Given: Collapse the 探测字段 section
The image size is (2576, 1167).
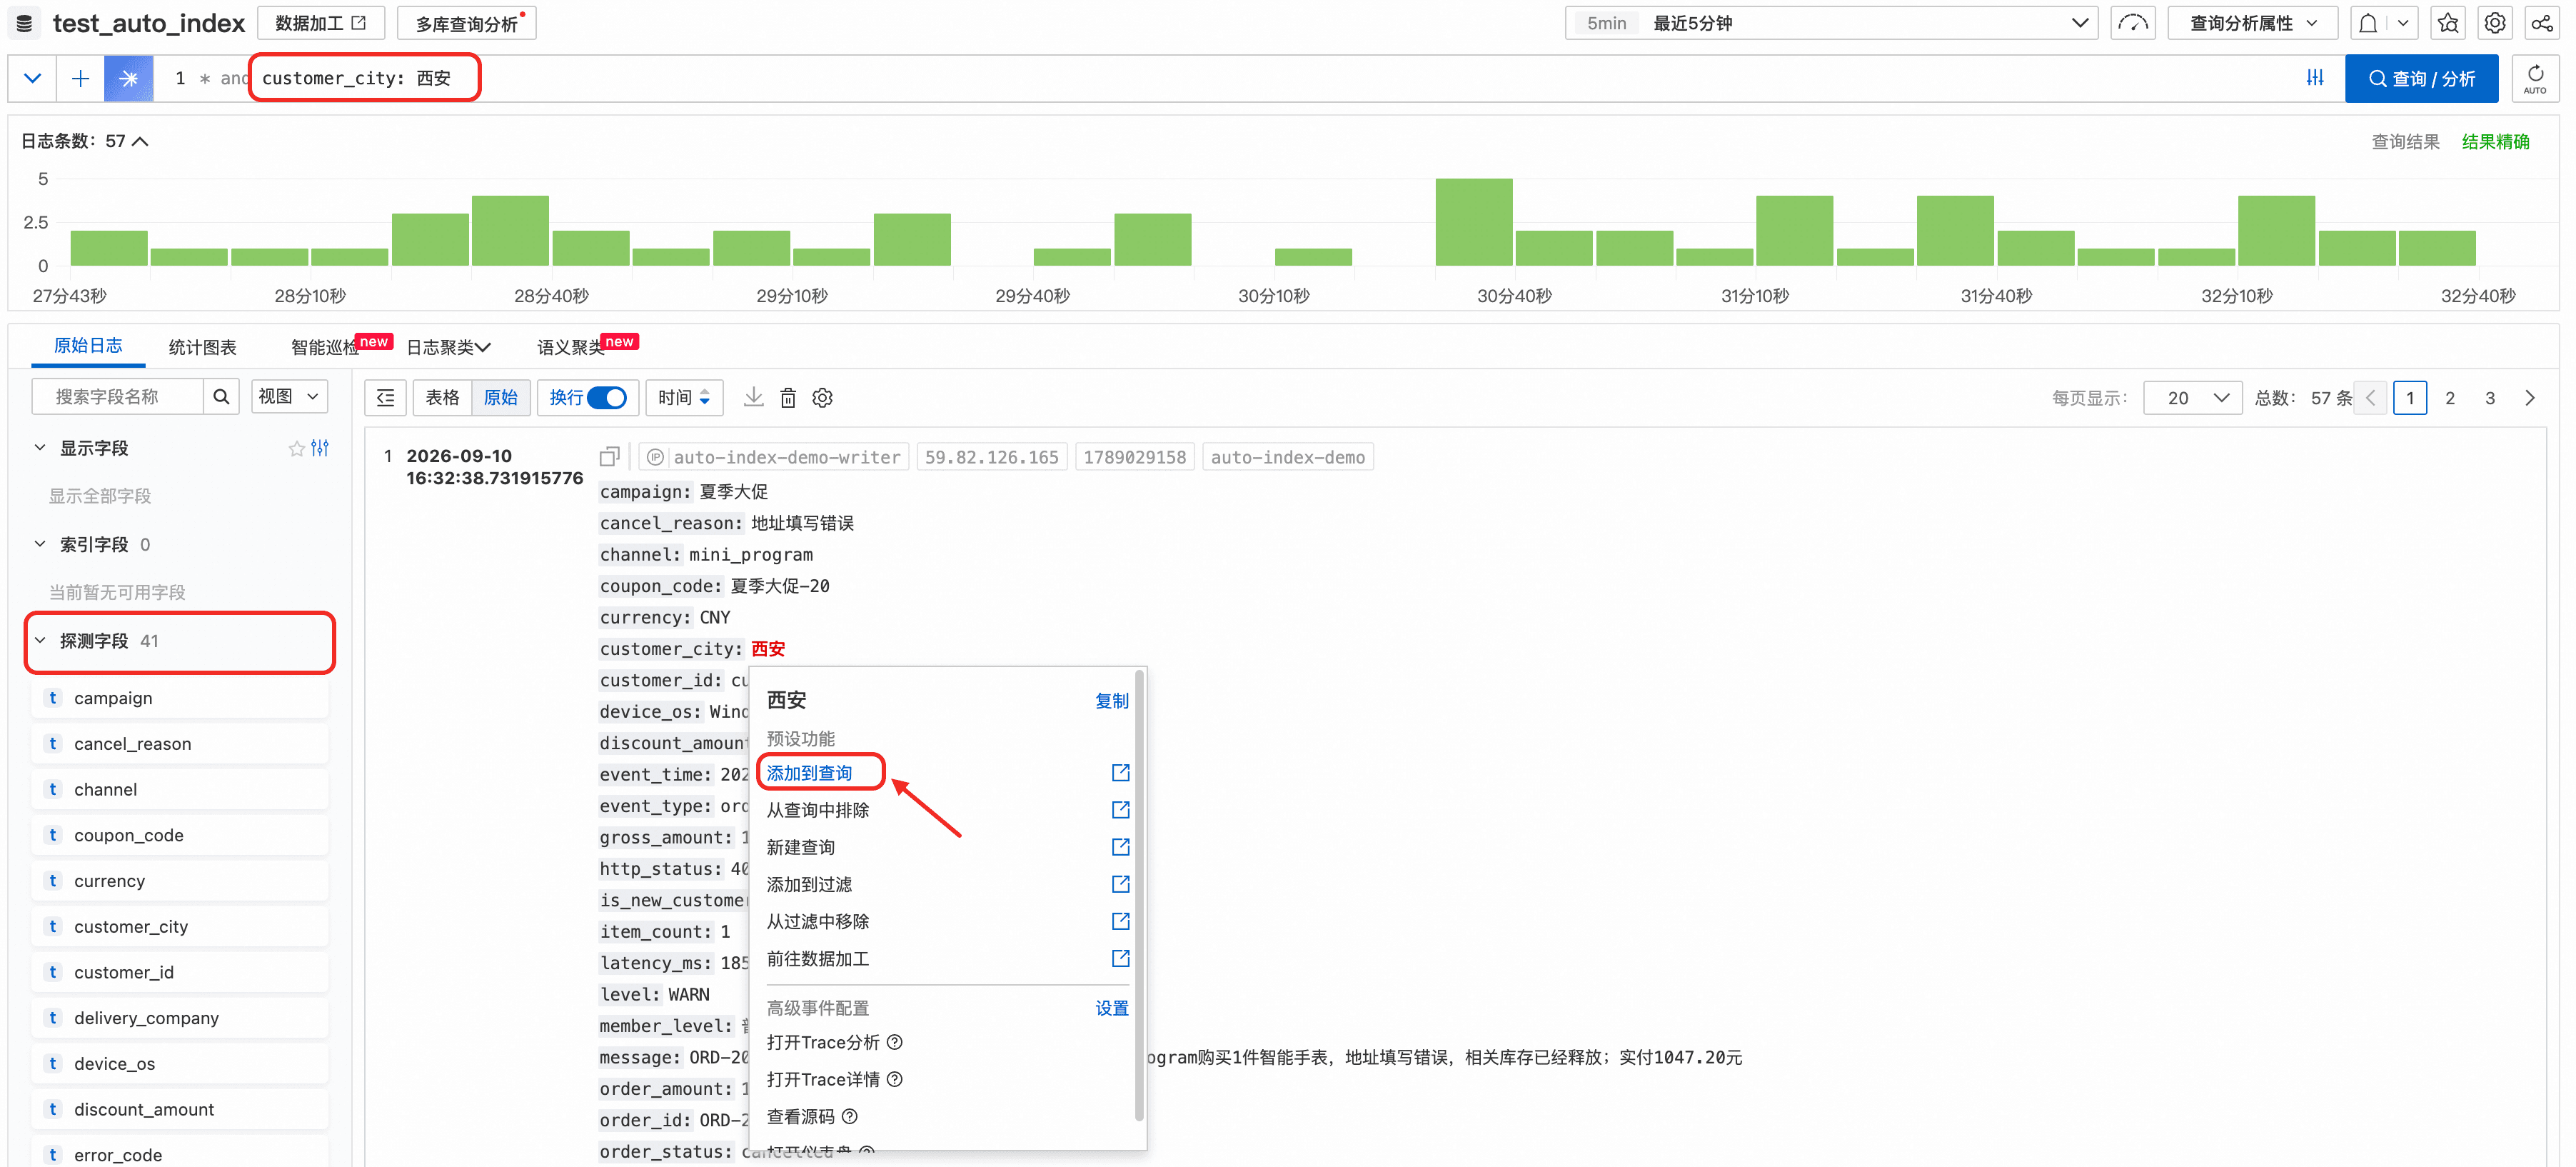Looking at the screenshot, I should tap(40, 640).
